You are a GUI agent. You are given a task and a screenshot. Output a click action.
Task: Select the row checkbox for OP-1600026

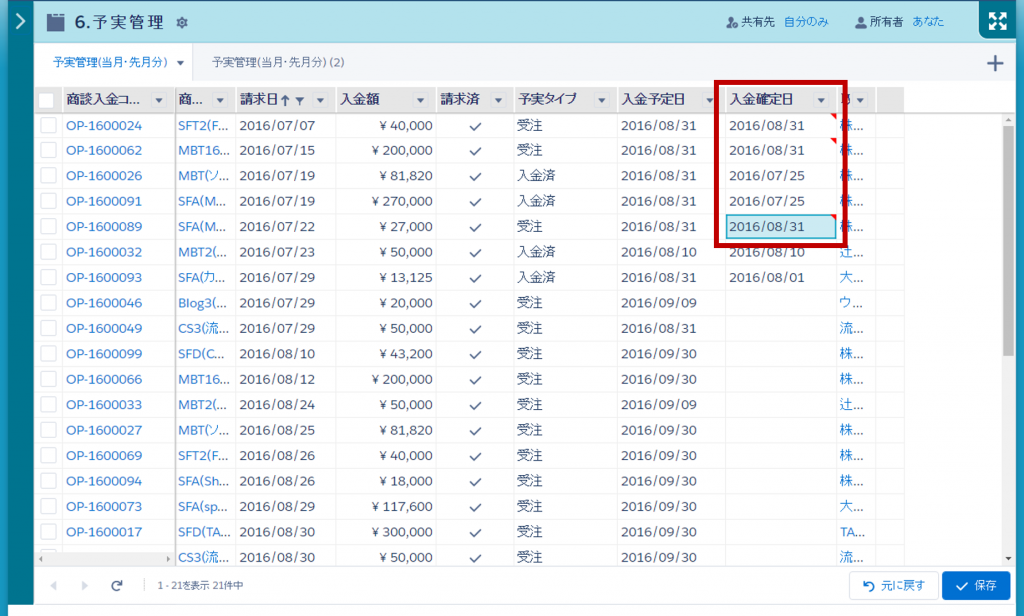click(48, 176)
